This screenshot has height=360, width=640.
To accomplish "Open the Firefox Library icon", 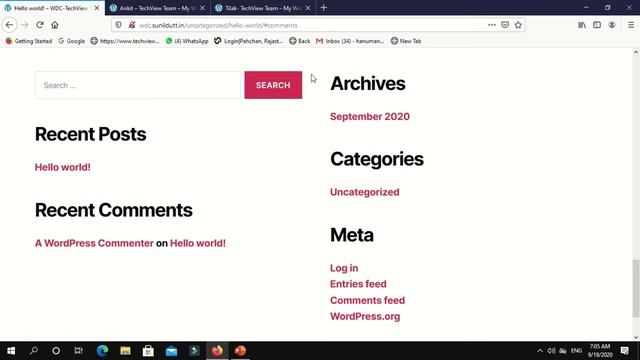I will point(582,25).
